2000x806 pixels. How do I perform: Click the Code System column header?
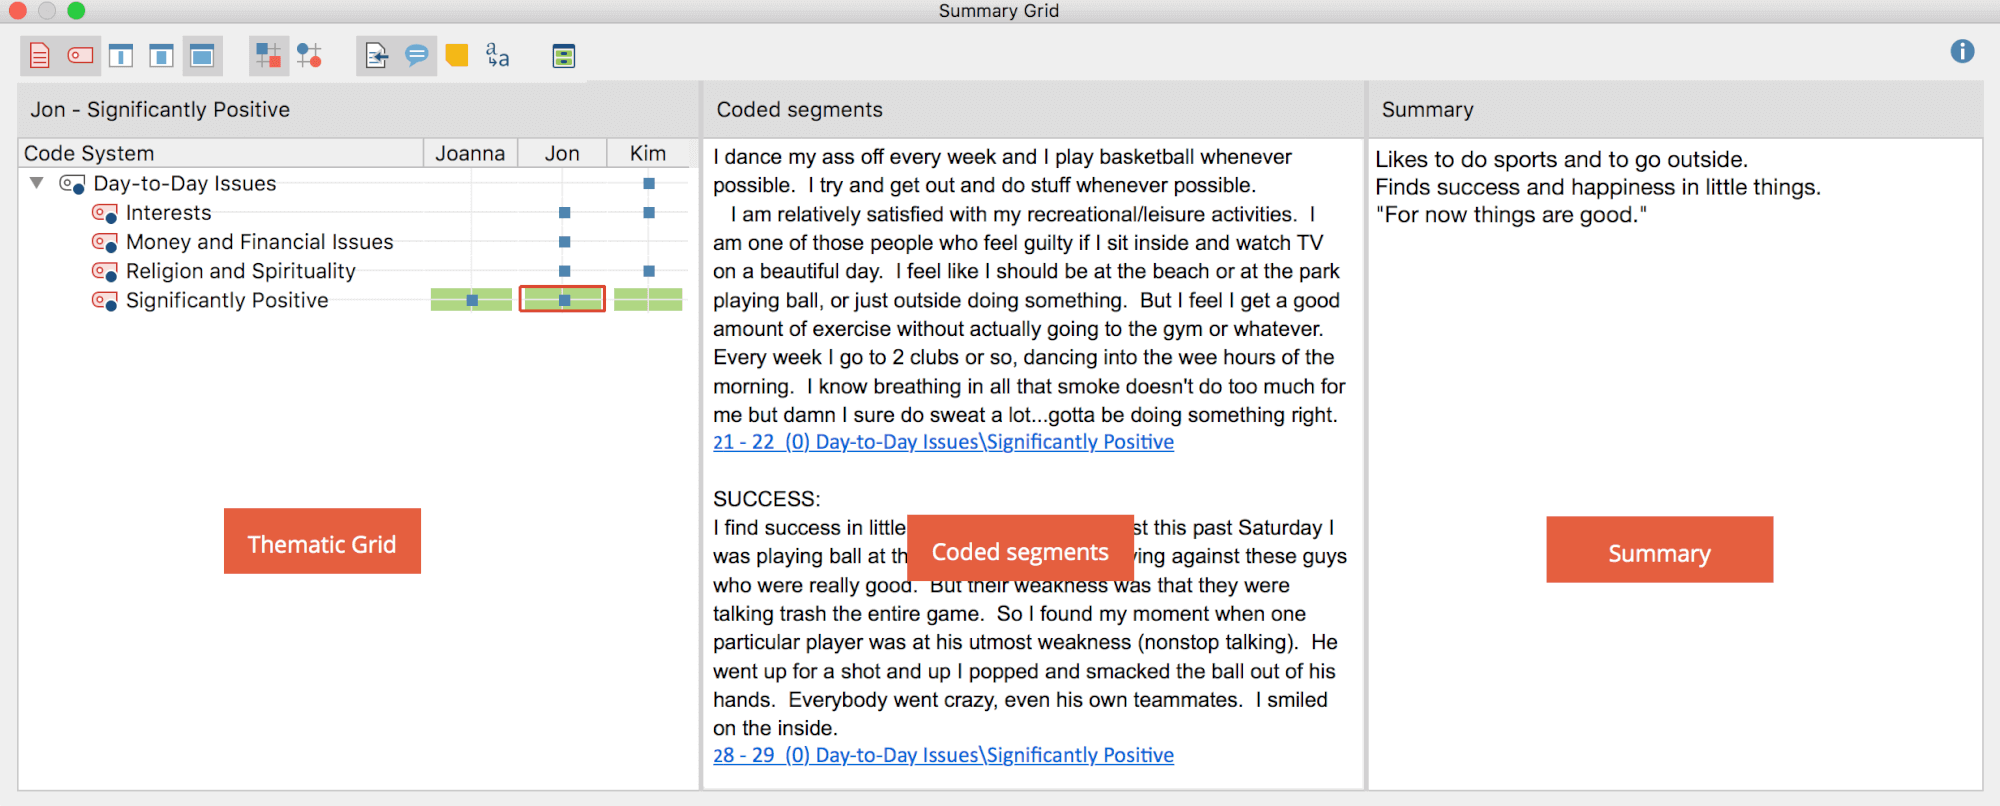[x=221, y=153]
